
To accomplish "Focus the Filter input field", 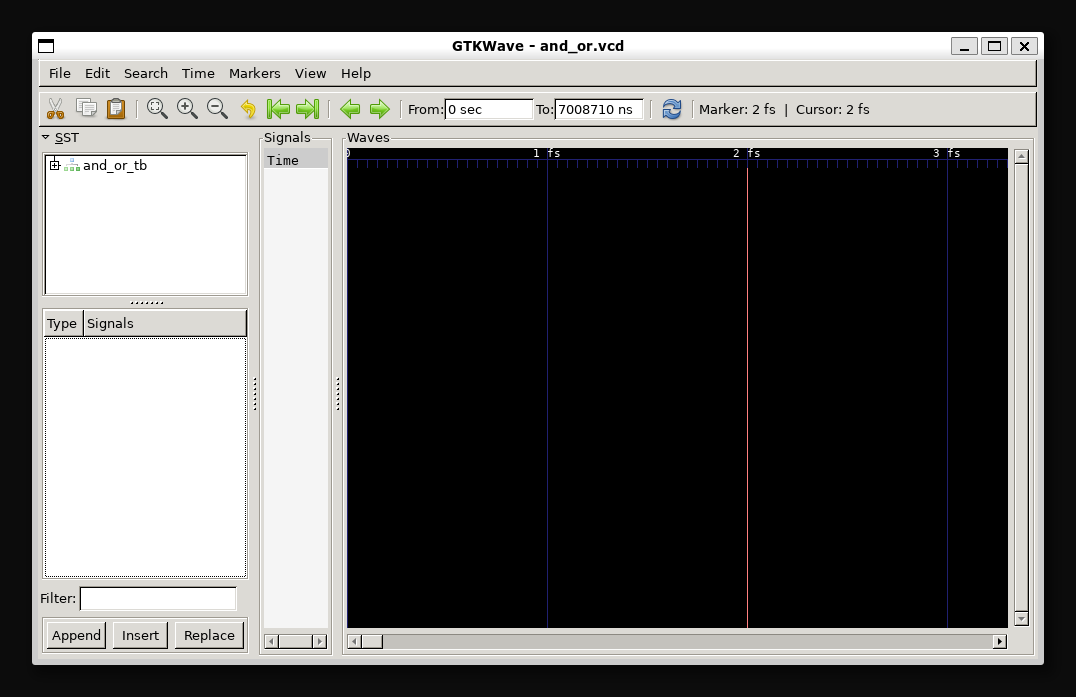I will pos(158,598).
